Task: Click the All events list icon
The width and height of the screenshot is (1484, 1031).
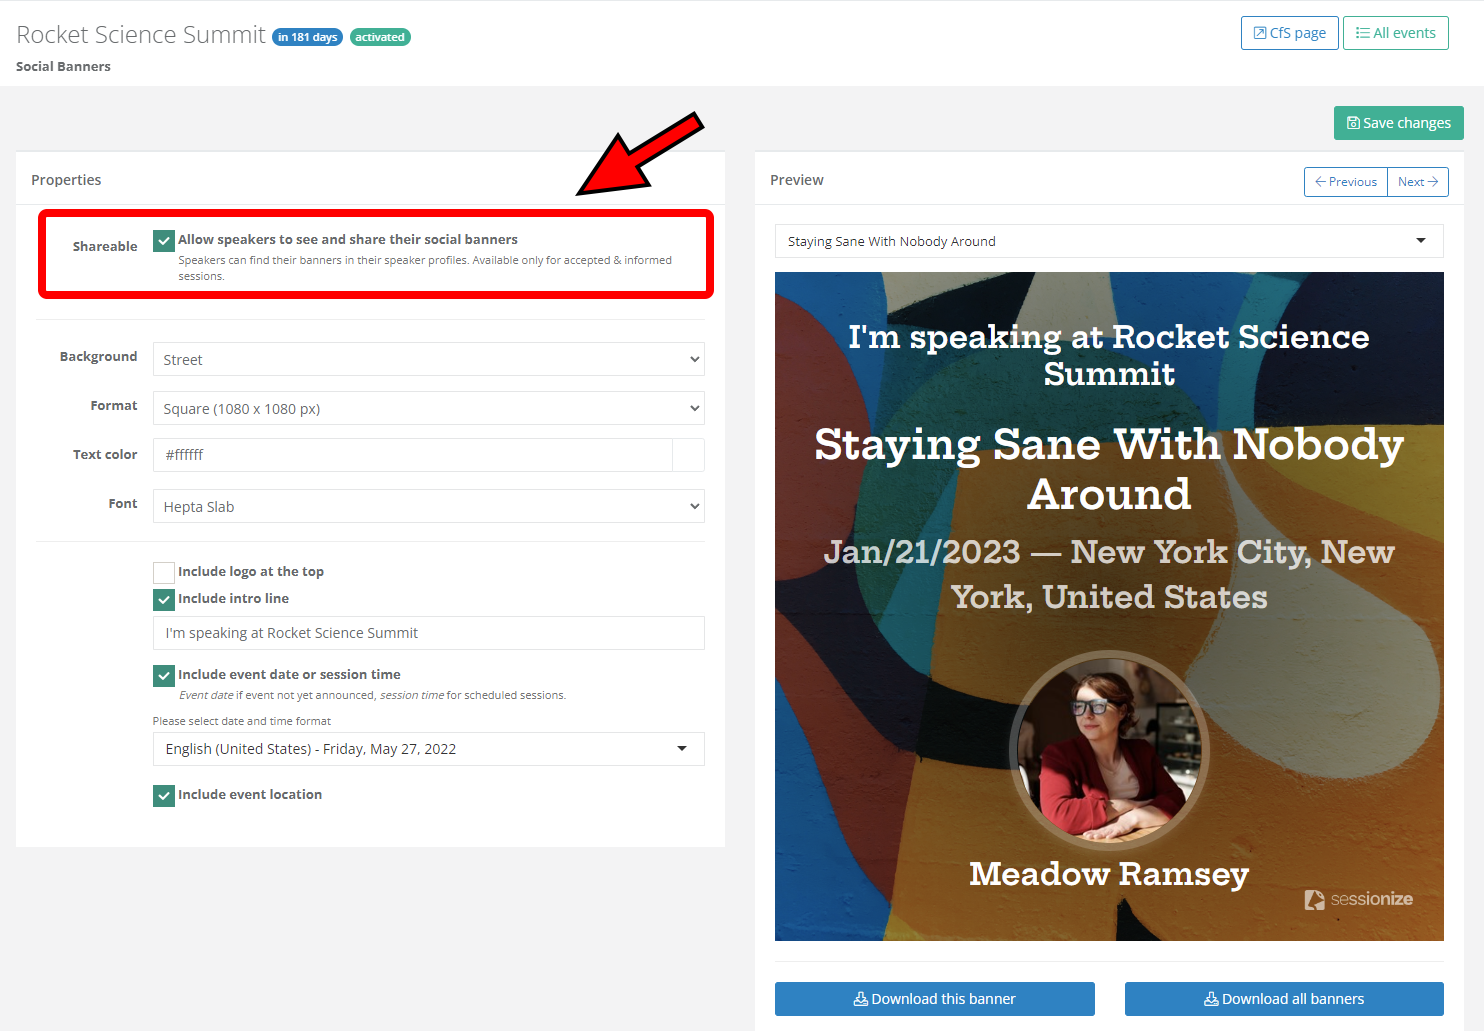Action: pos(1362,33)
